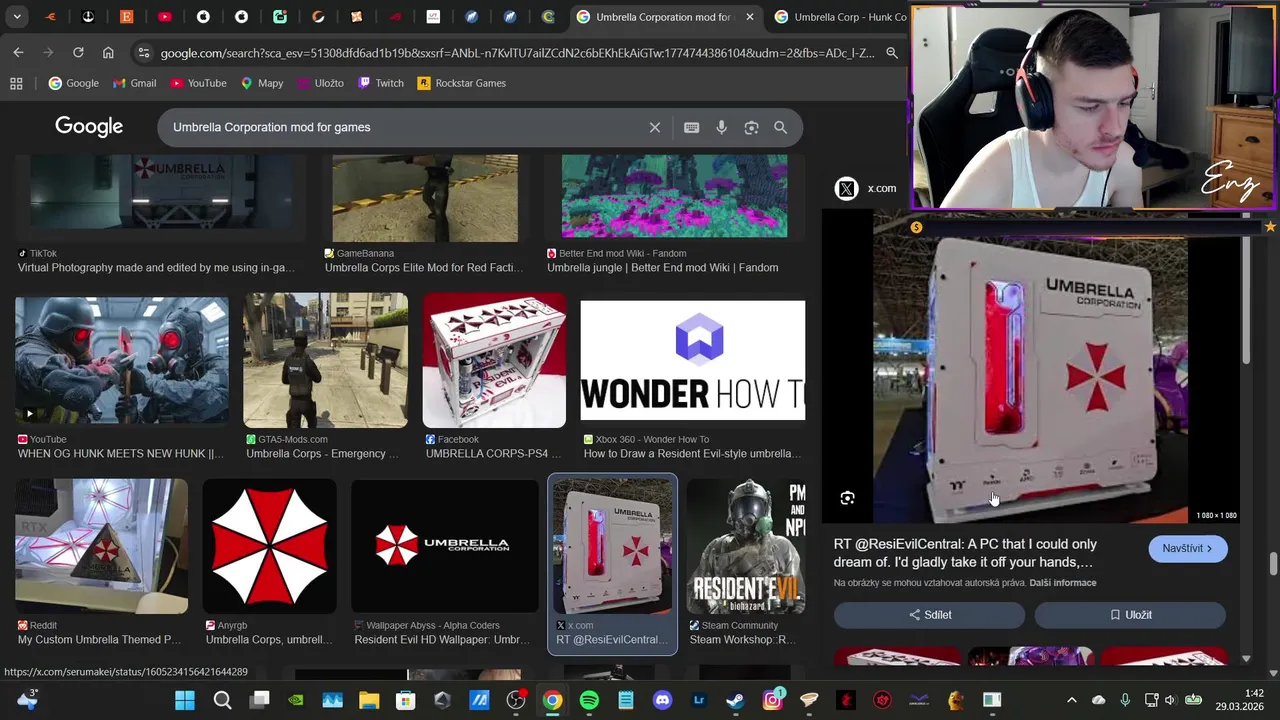Open the apps grid in bookmarks bar
This screenshot has width=1280, height=720.
[16, 83]
